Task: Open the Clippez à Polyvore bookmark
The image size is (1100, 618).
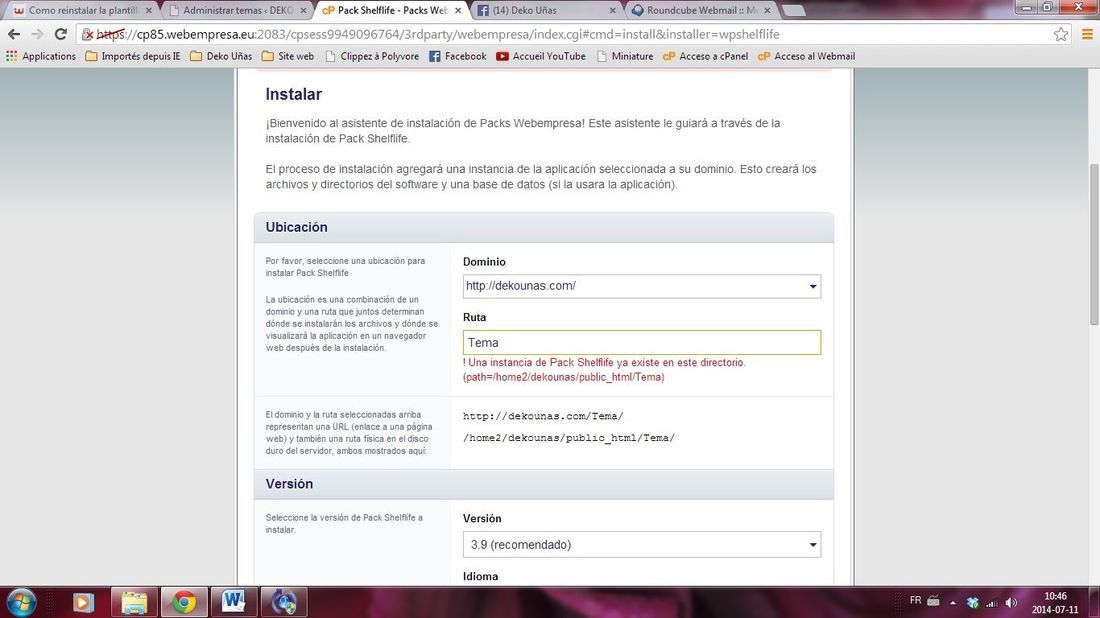Action: (x=372, y=56)
